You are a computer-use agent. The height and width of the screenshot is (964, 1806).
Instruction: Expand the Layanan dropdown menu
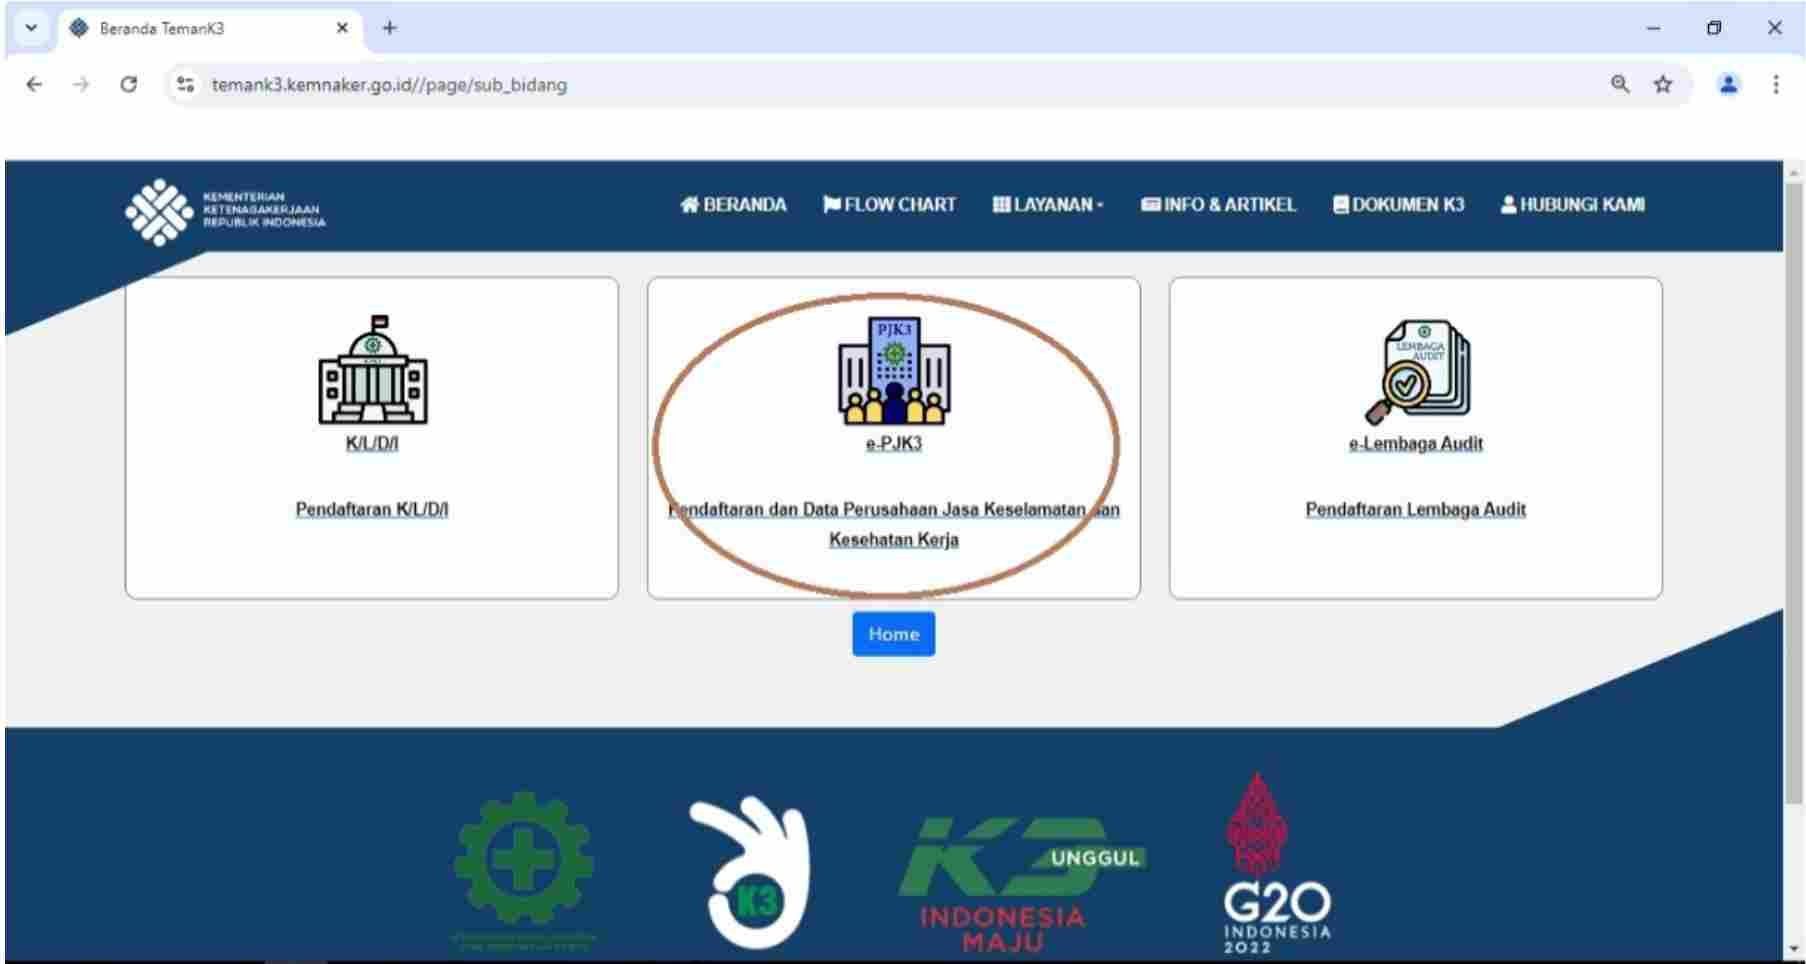(x=1047, y=205)
